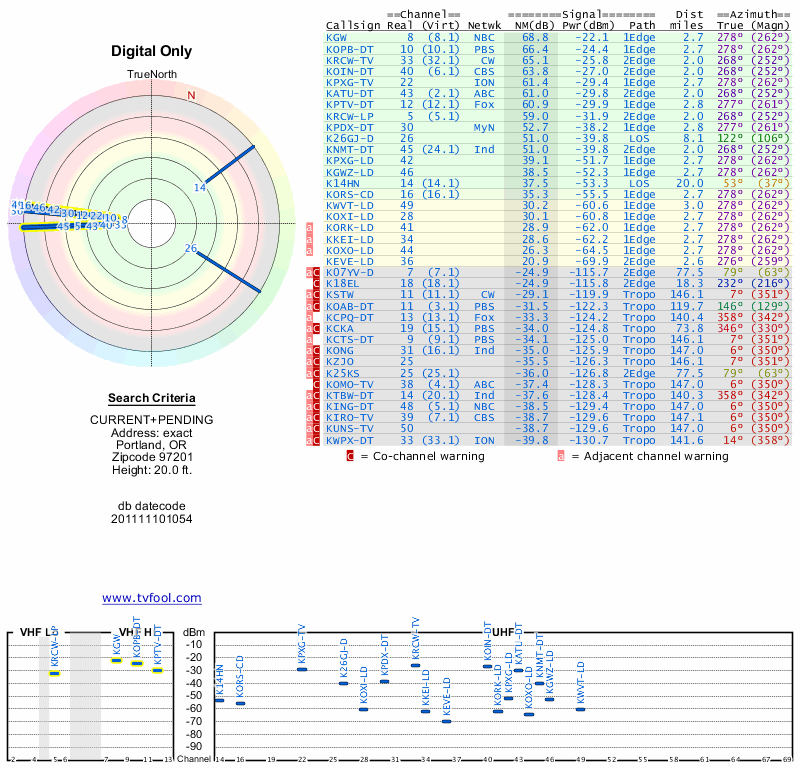Click the adjacent-channel warning badge beside KORK-LD

coord(308,228)
